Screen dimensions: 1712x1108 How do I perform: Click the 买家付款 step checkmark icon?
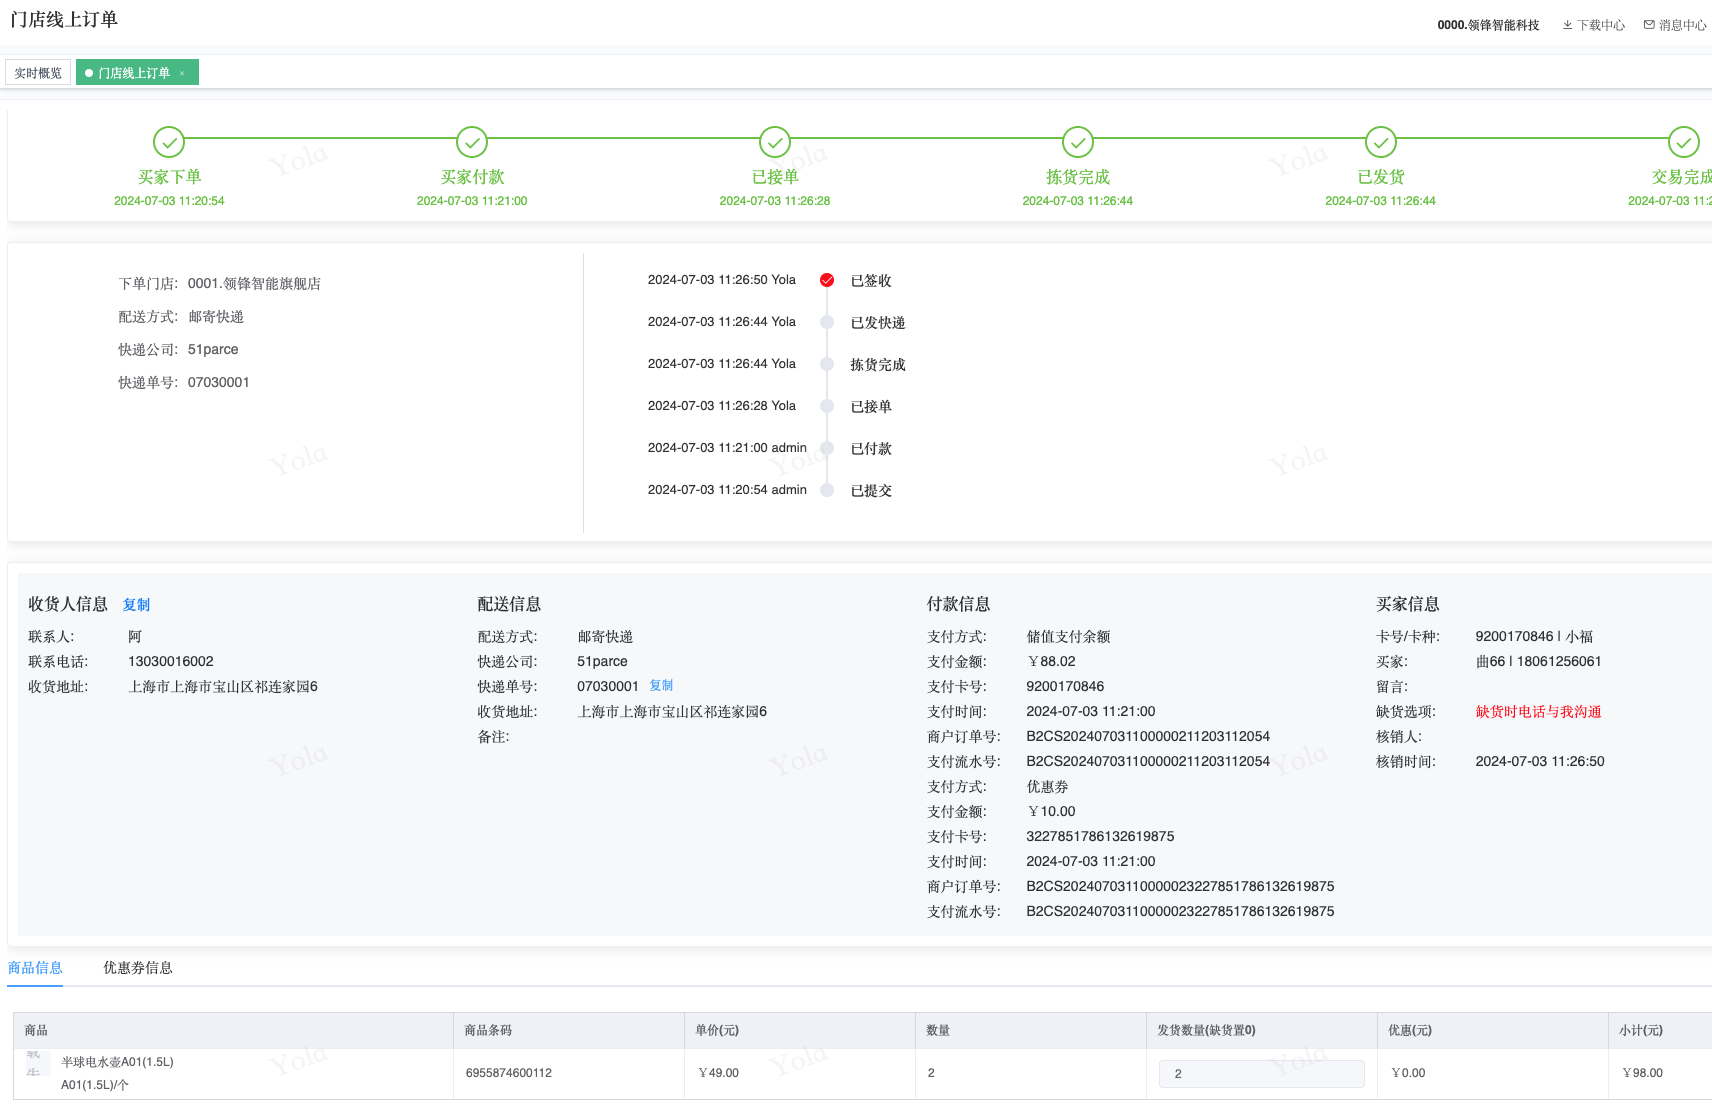point(472,142)
